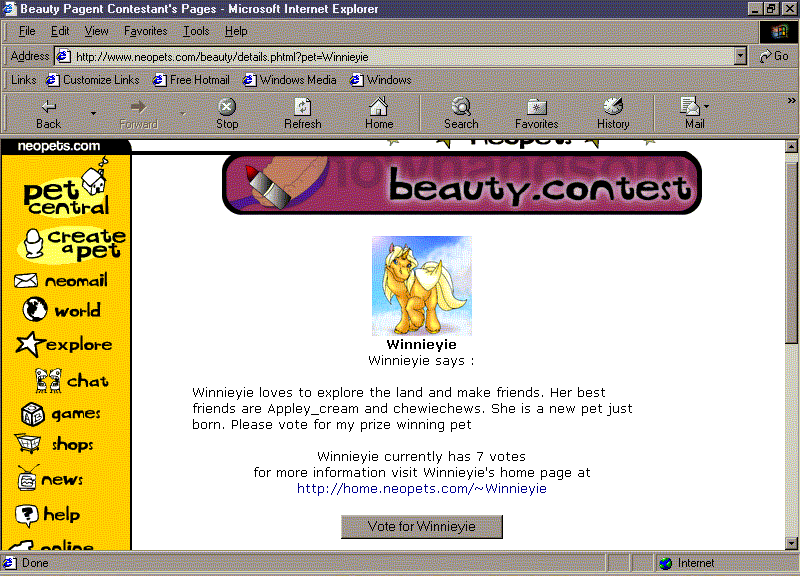This screenshot has height=576, width=800.
Task: Open games from the sidebar
Action: tap(61, 414)
